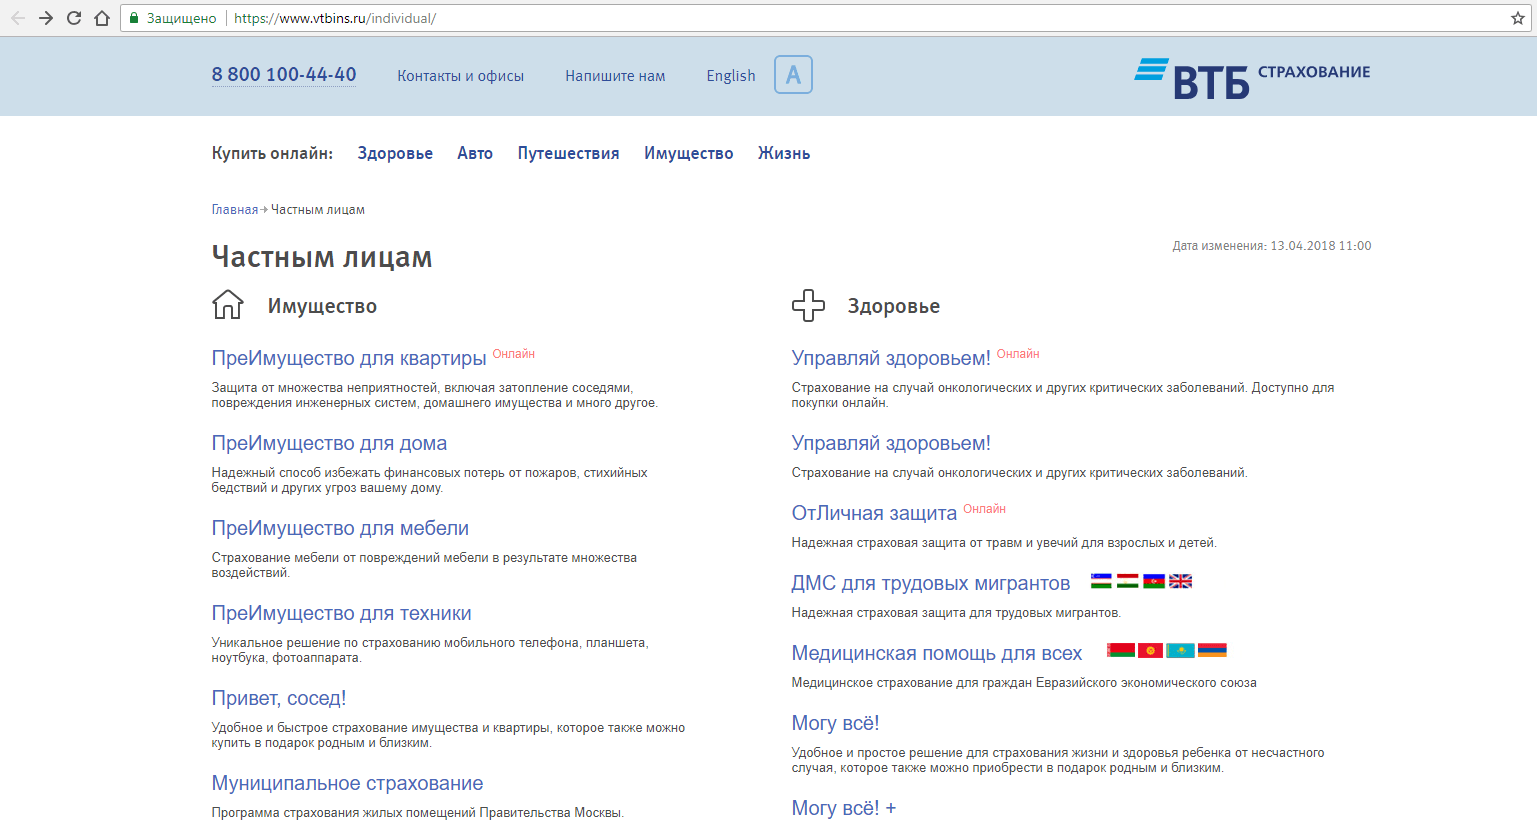Viewport: 1537px width, 830px height.
Task: Switch the site language to English
Action: [x=731, y=76]
